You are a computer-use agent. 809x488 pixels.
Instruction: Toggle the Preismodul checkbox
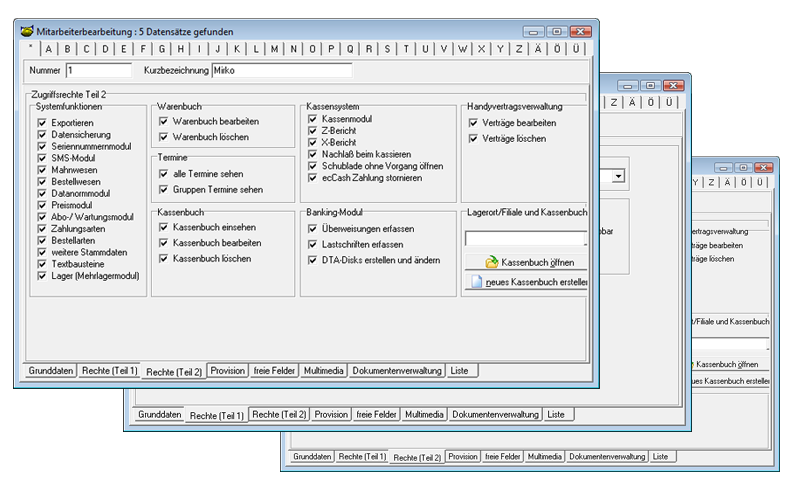(42, 205)
